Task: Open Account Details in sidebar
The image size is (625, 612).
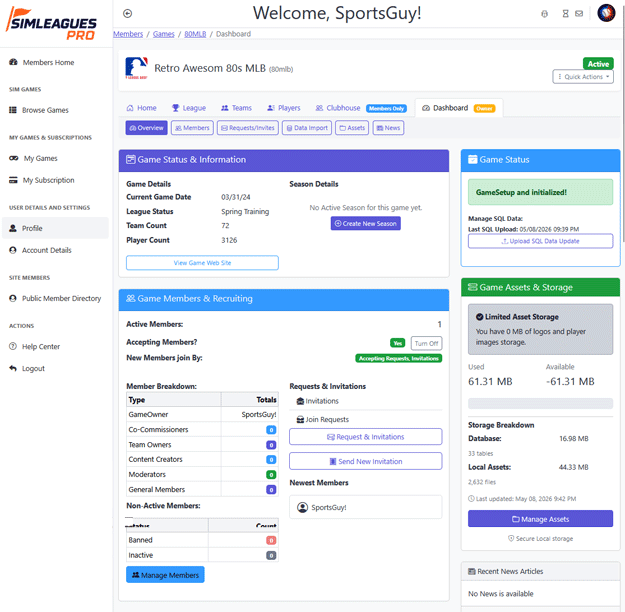Action: click(x=41, y=250)
